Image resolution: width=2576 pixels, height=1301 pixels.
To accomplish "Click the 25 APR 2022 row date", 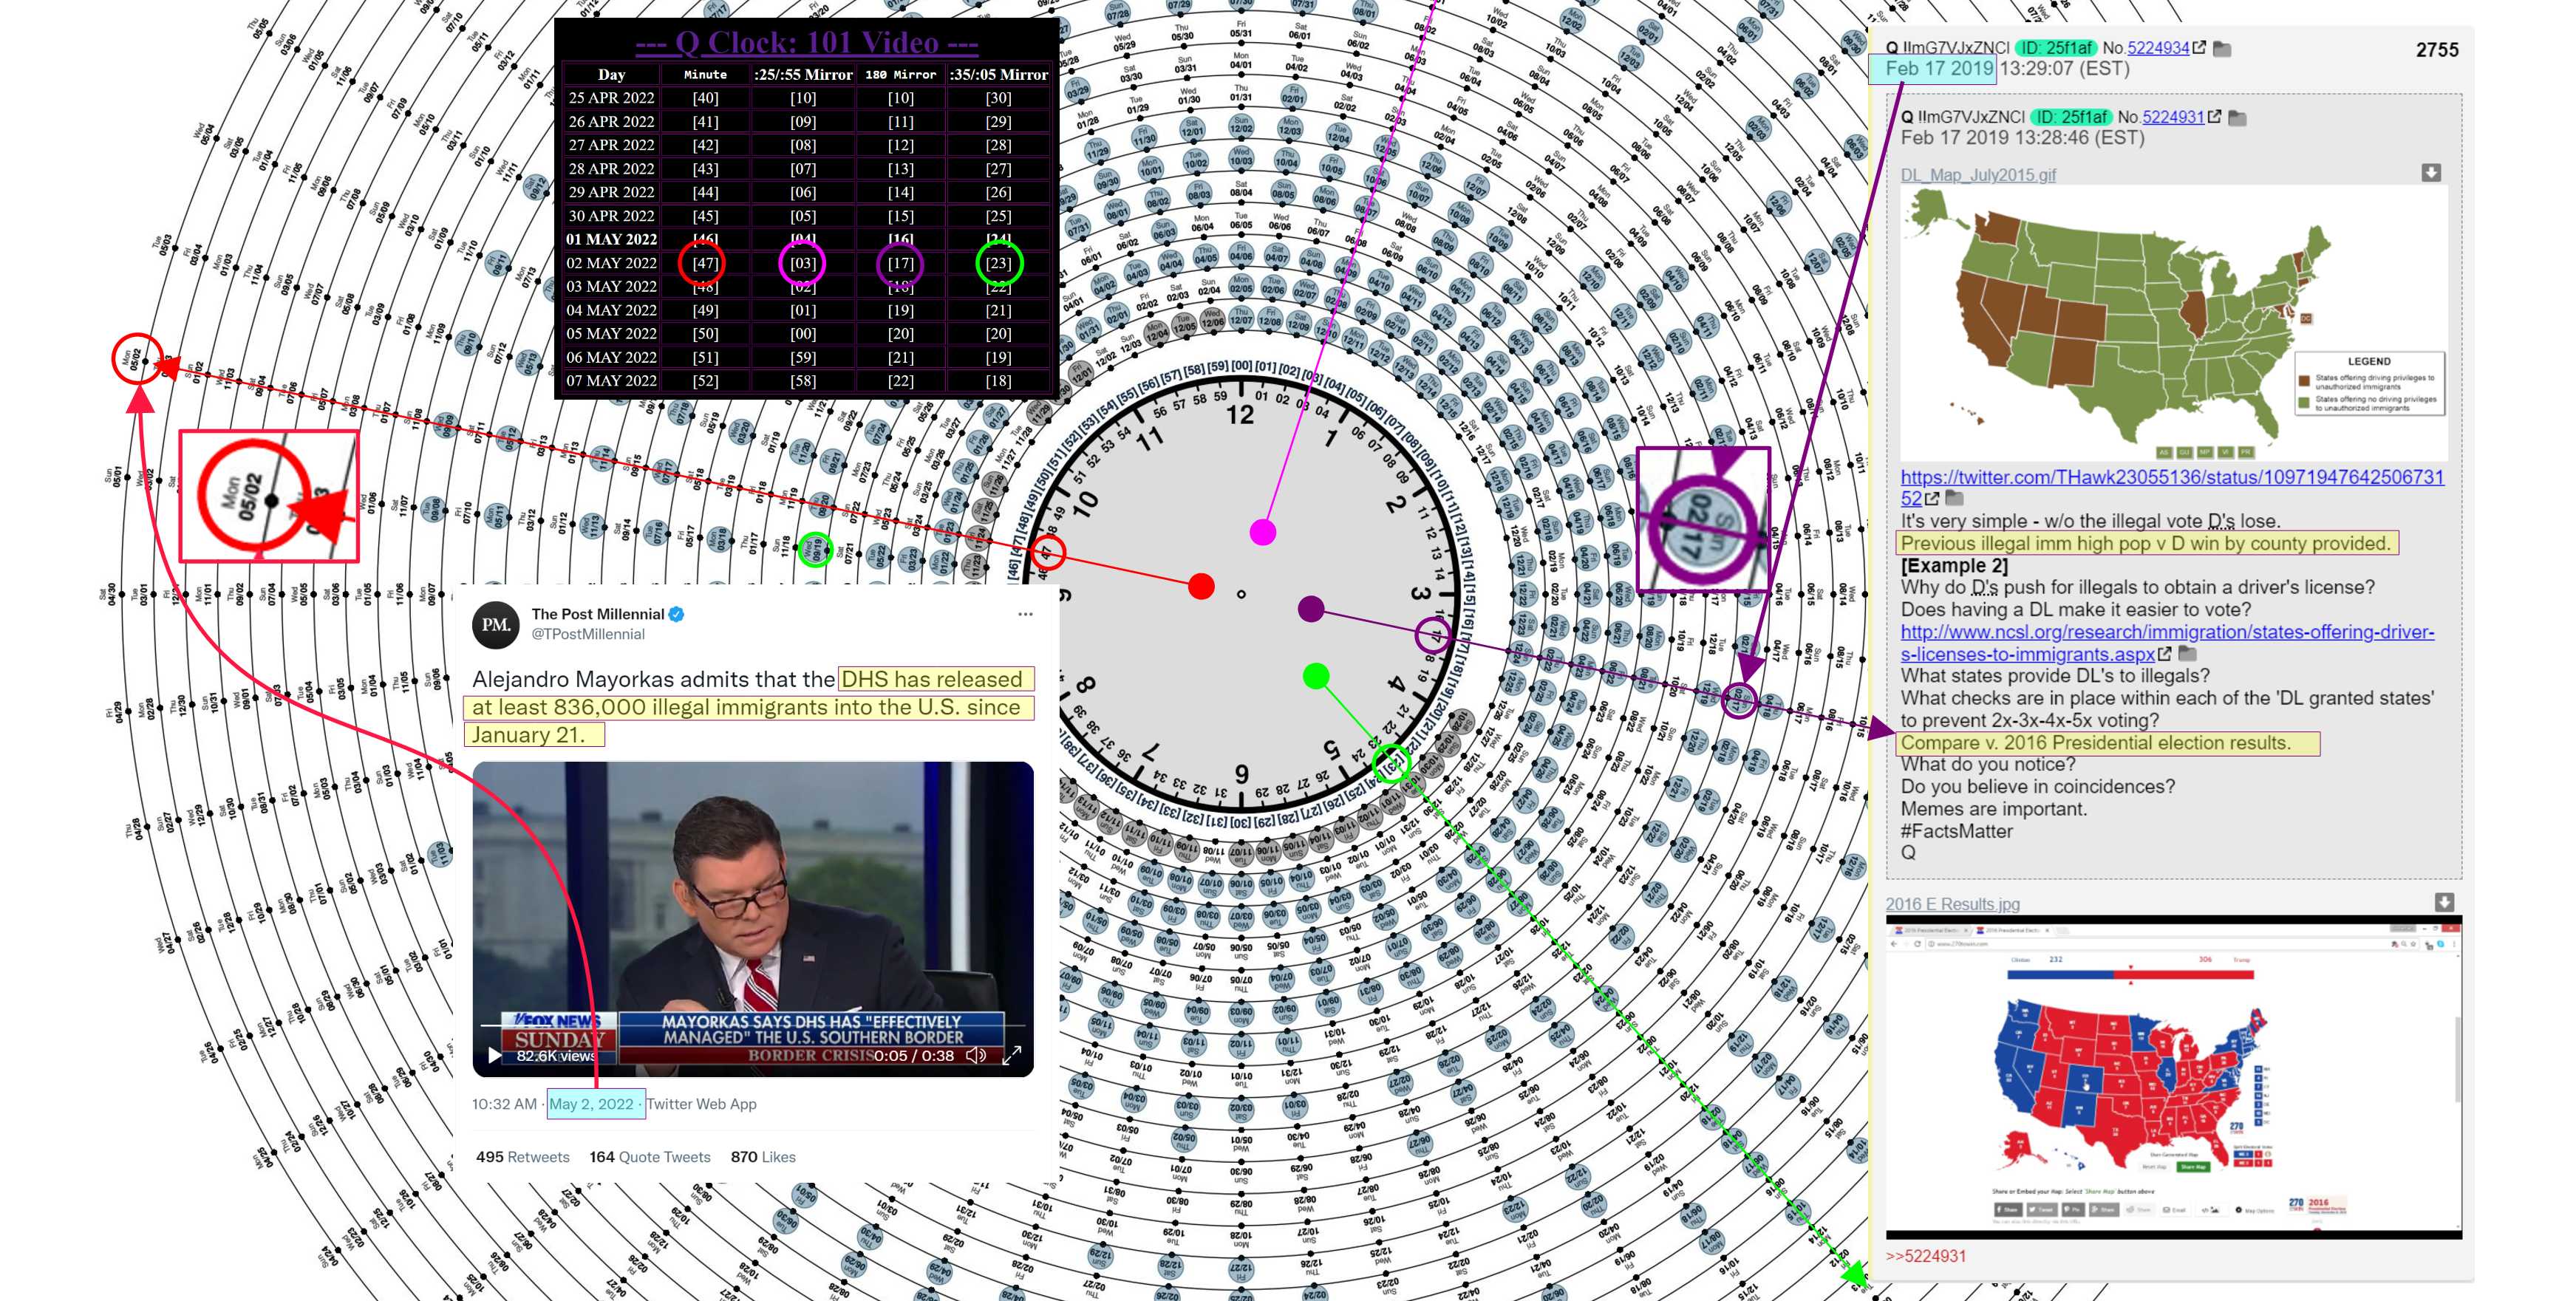I will click(611, 98).
